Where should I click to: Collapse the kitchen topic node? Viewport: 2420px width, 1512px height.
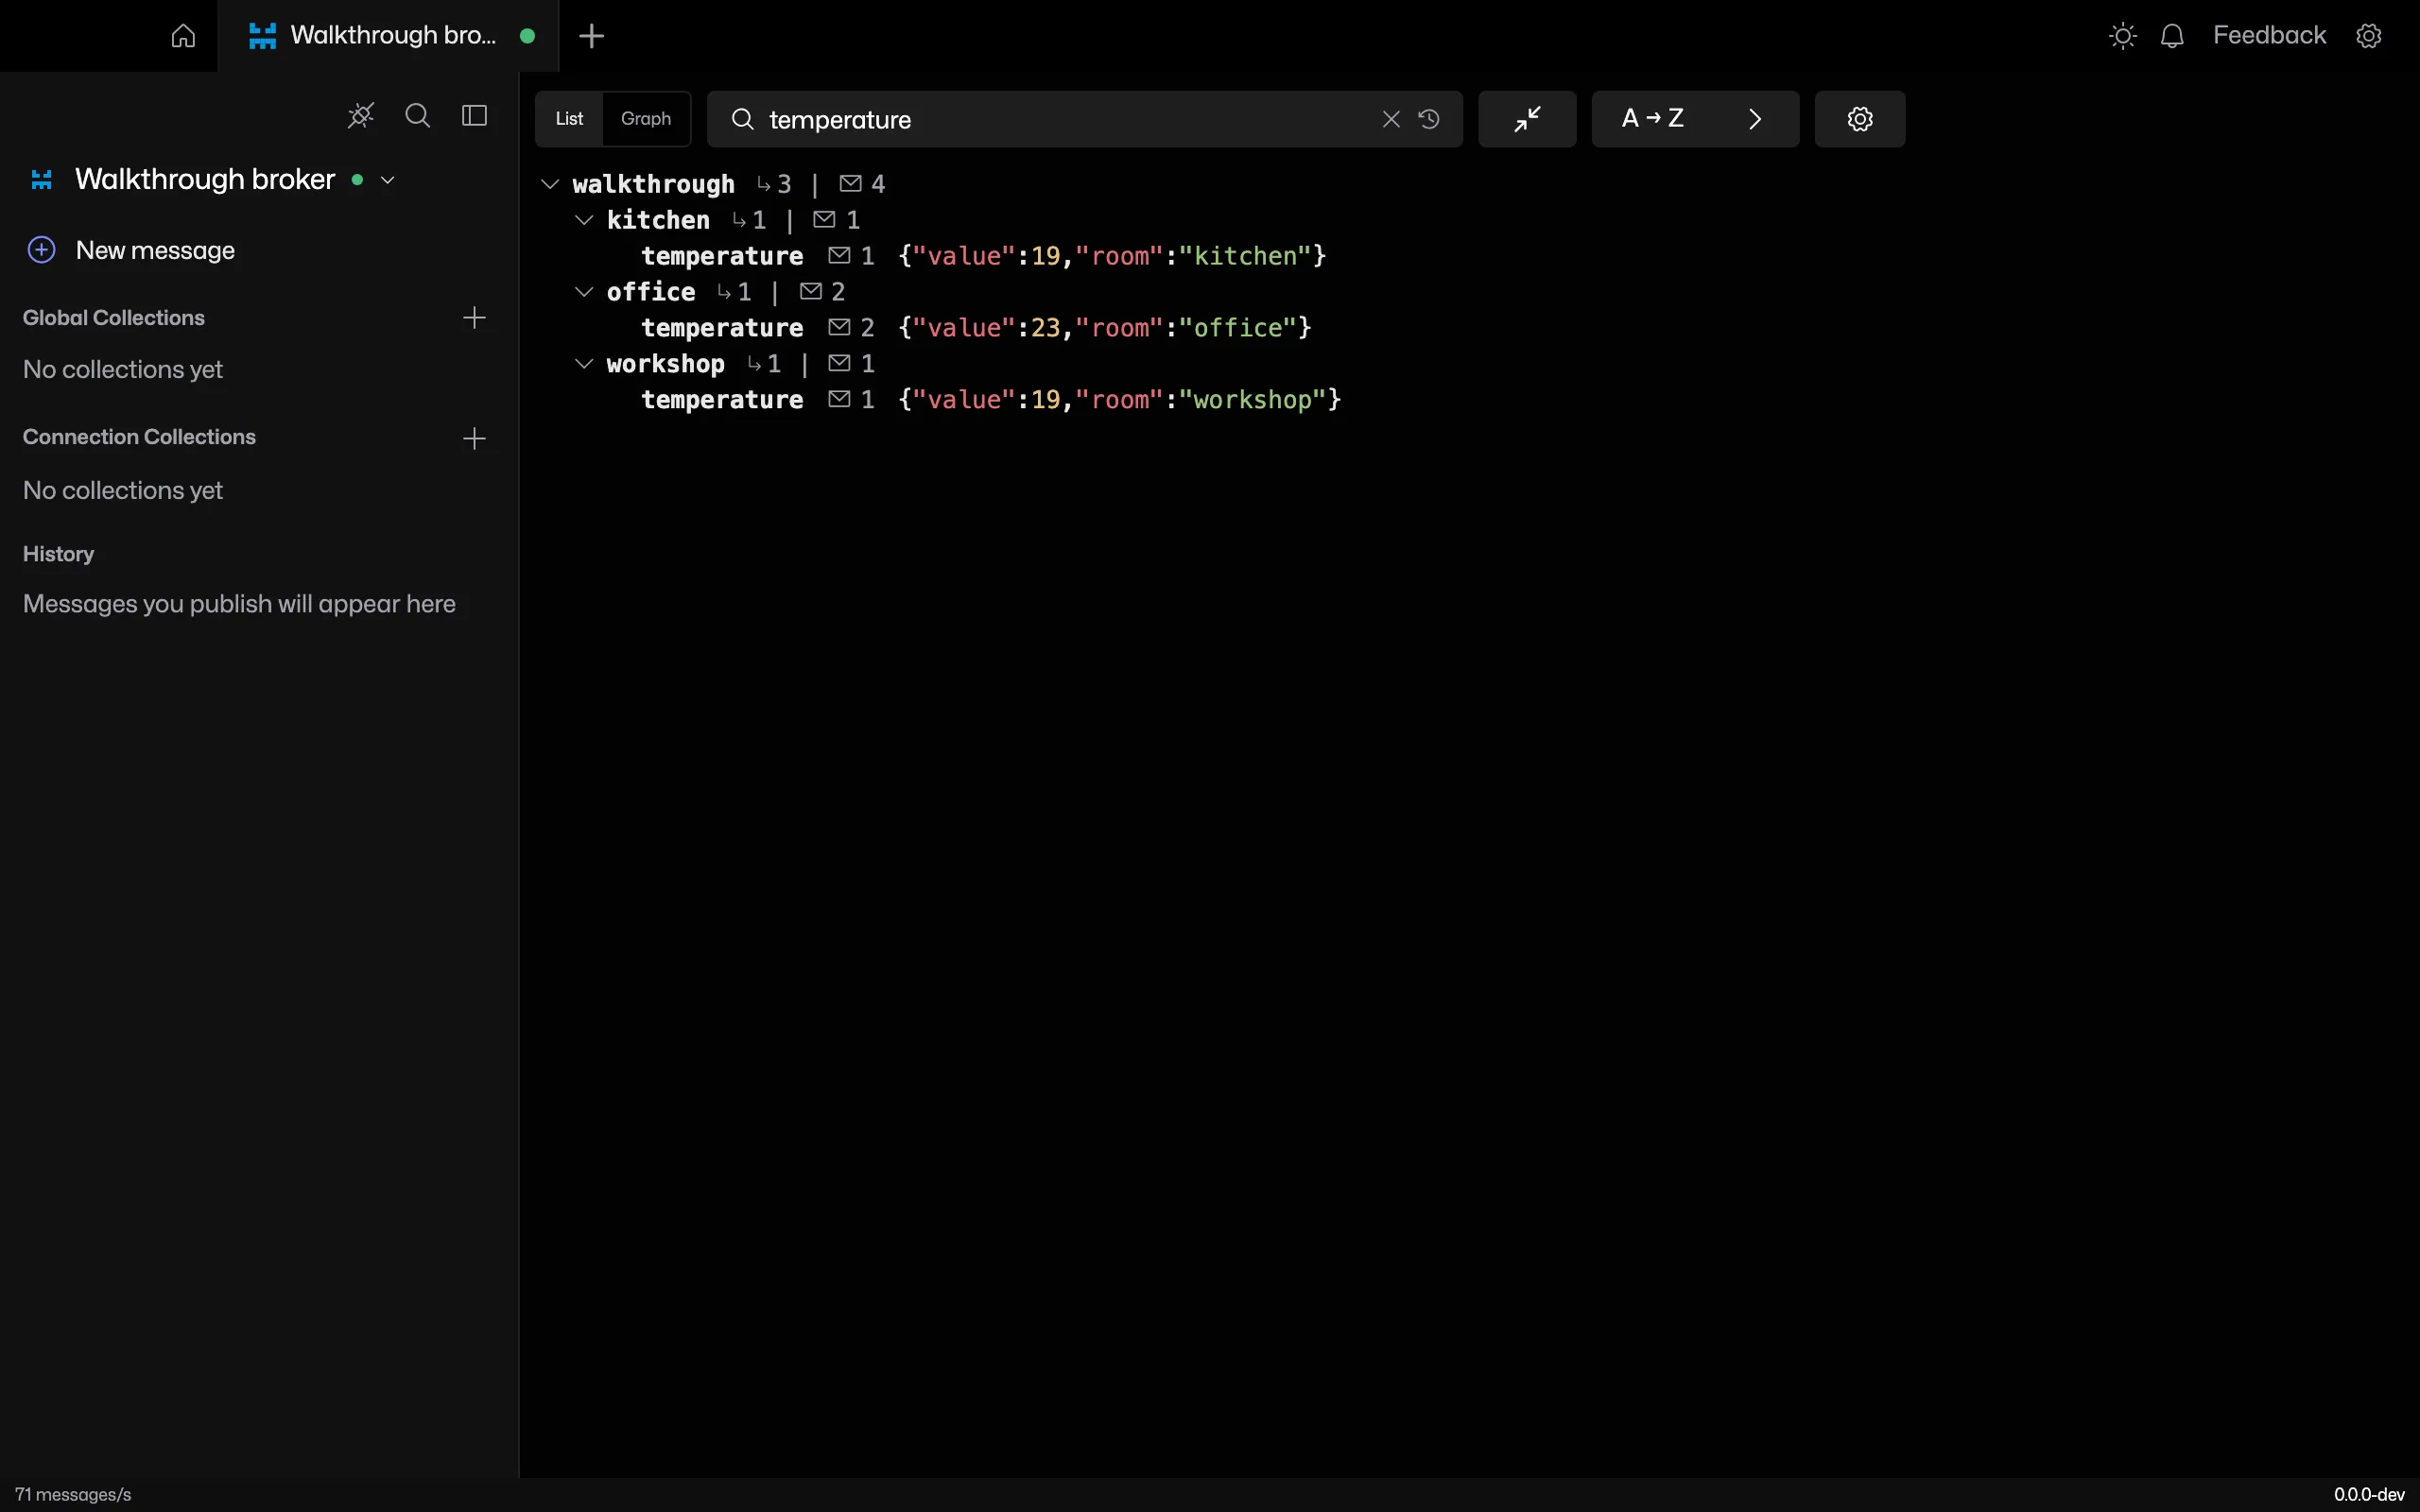click(x=584, y=220)
